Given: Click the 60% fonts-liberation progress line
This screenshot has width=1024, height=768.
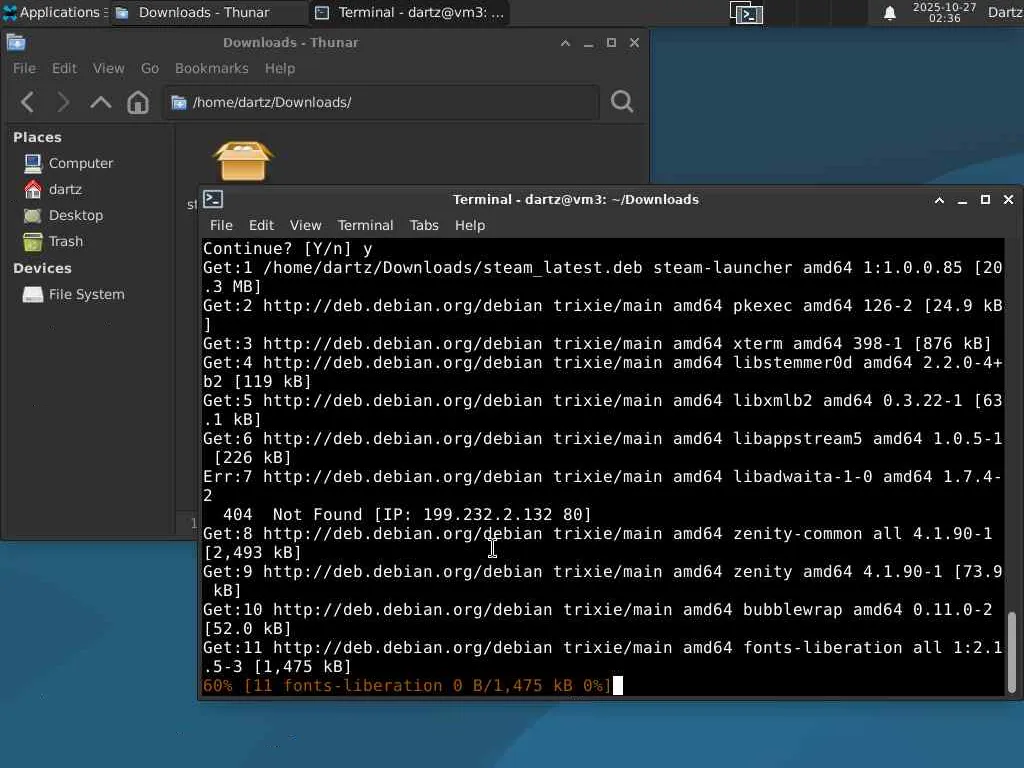Looking at the screenshot, I should point(407,686).
